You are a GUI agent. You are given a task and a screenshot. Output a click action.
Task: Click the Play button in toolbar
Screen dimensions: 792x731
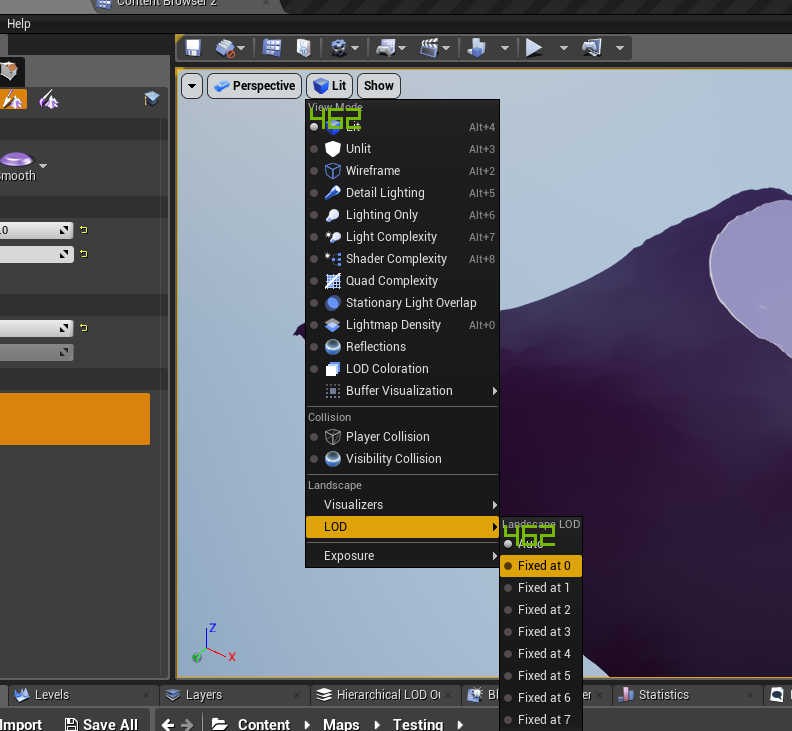[x=533, y=48]
